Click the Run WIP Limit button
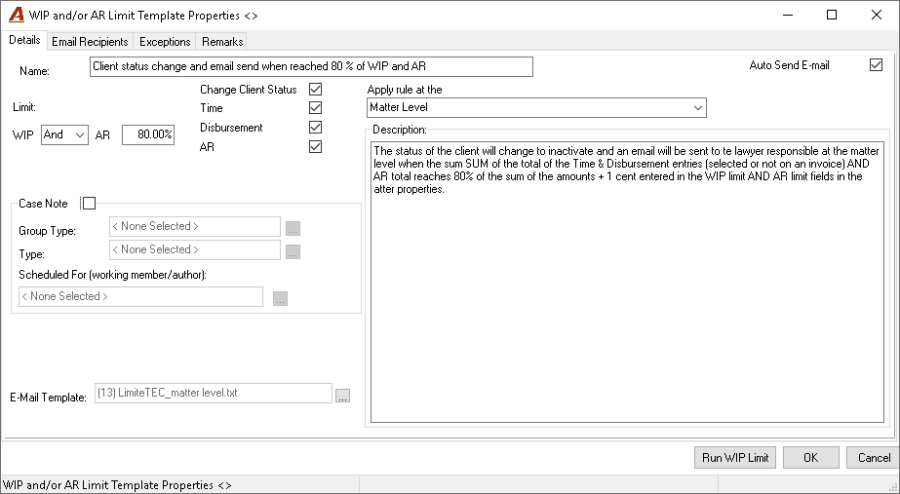 (735, 457)
